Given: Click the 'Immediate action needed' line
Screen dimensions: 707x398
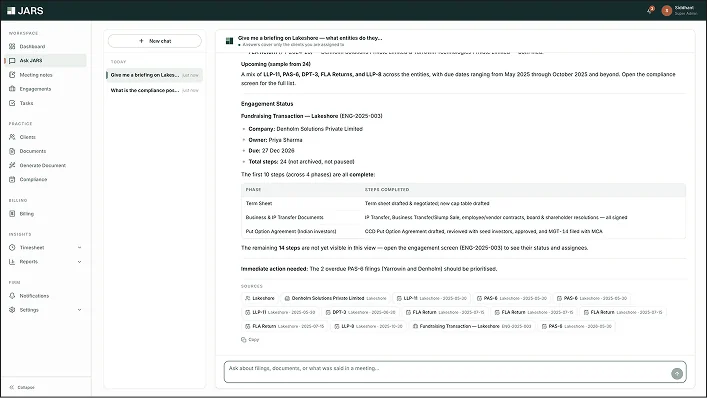Looking at the screenshot, I should 369,269.
